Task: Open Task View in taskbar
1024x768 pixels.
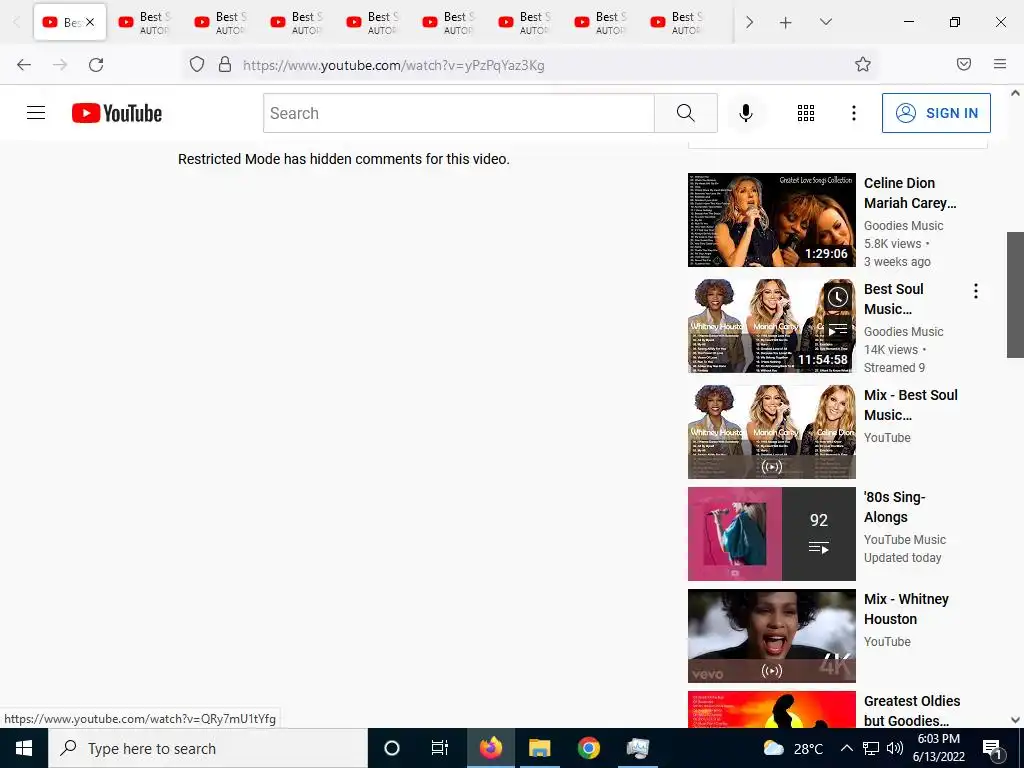Action: (x=440, y=748)
